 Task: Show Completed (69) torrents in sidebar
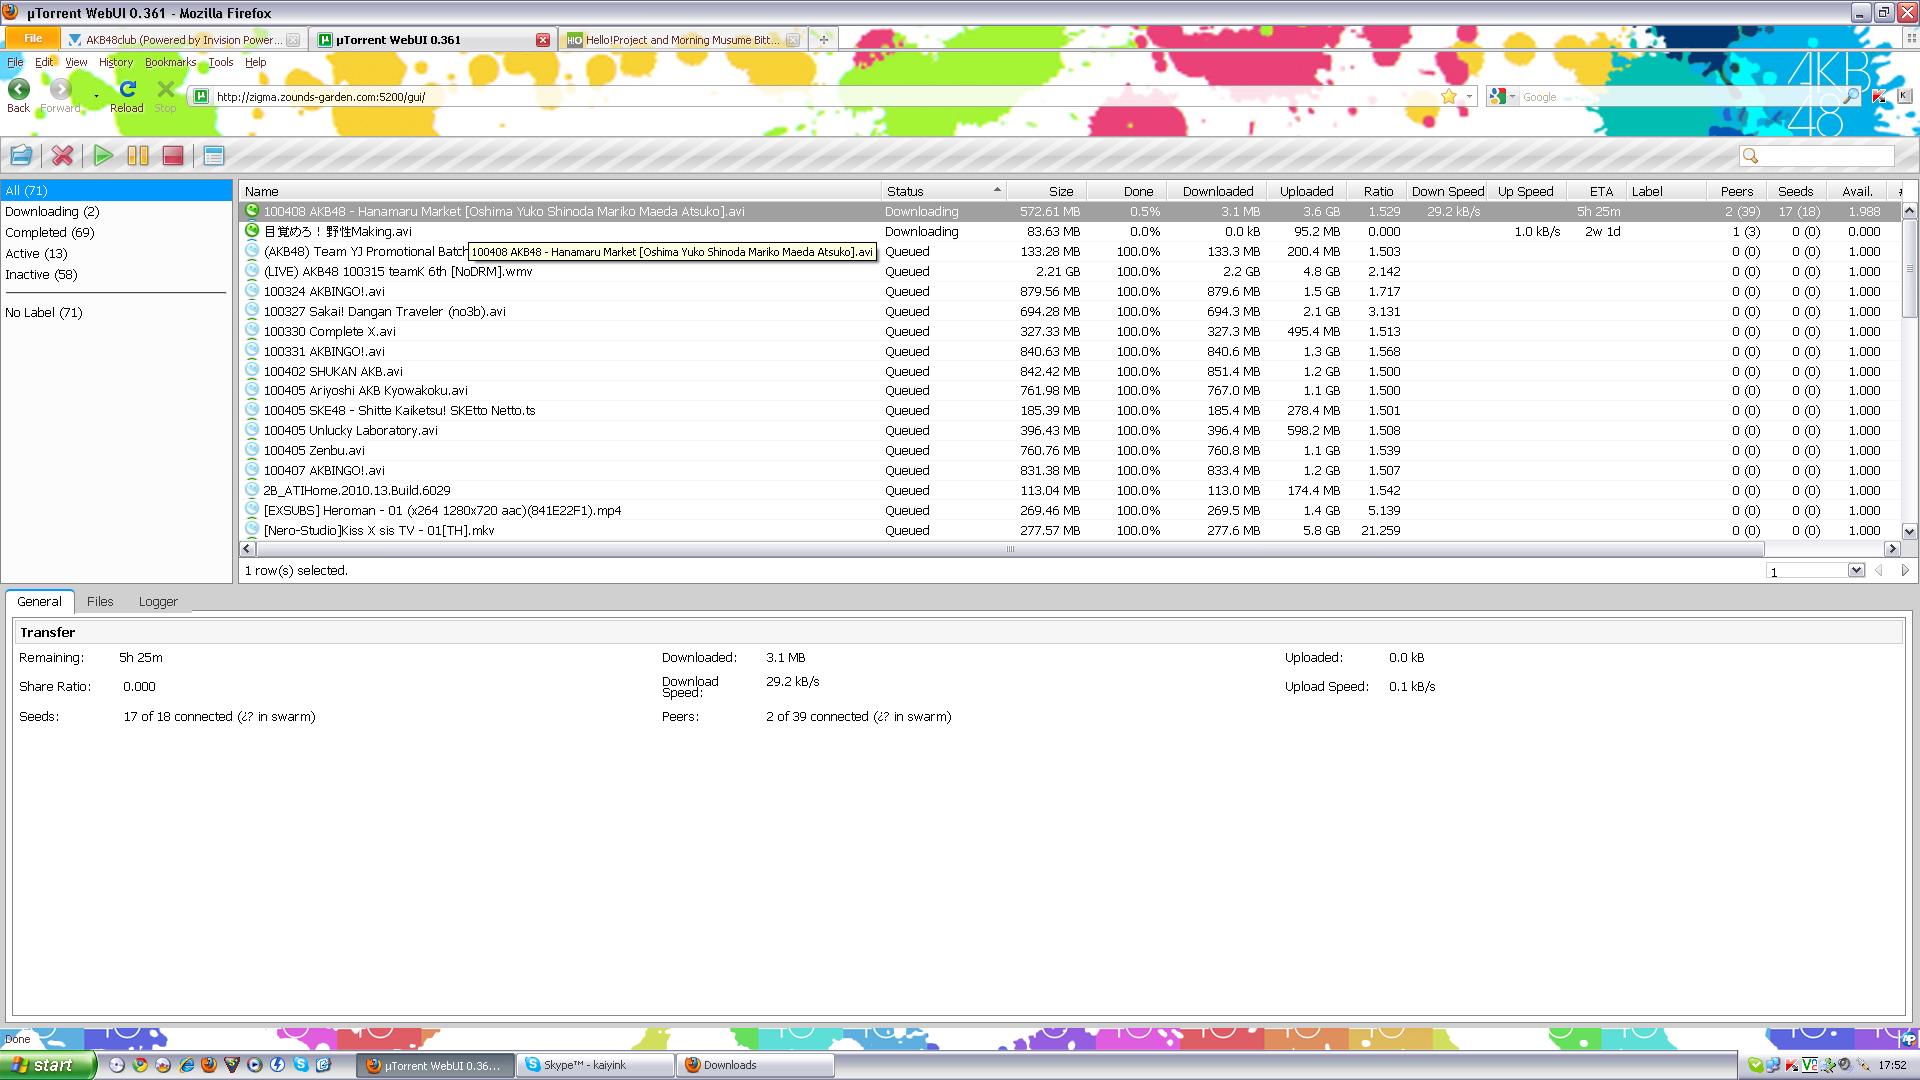pyautogui.click(x=49, y=233)
